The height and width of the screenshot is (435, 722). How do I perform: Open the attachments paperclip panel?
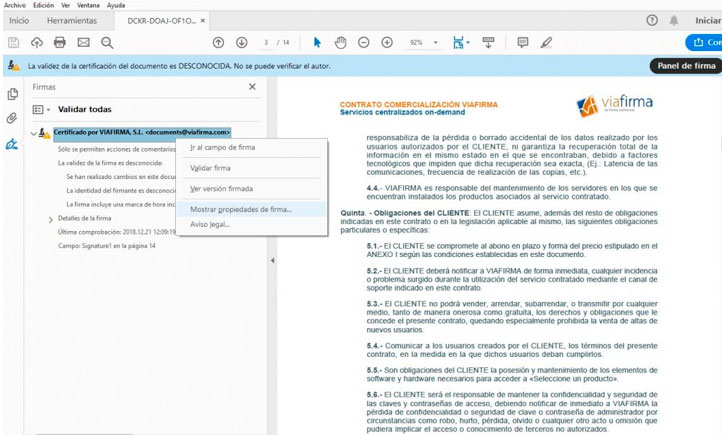click(x=13, y=118)
